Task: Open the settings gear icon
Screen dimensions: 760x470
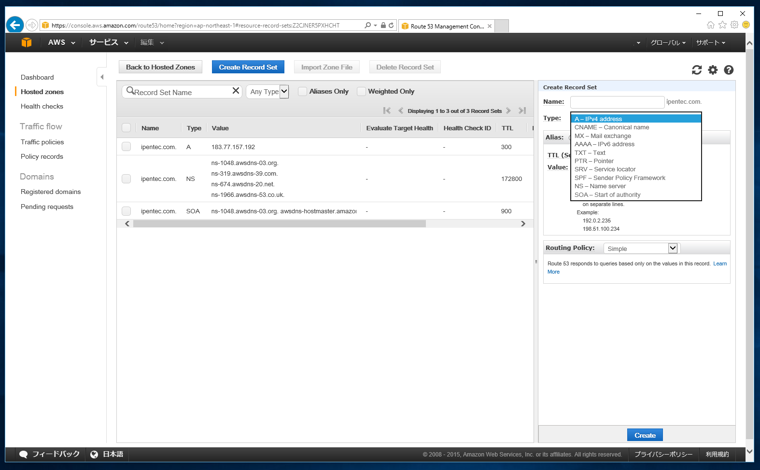Action: coord(712,70)
